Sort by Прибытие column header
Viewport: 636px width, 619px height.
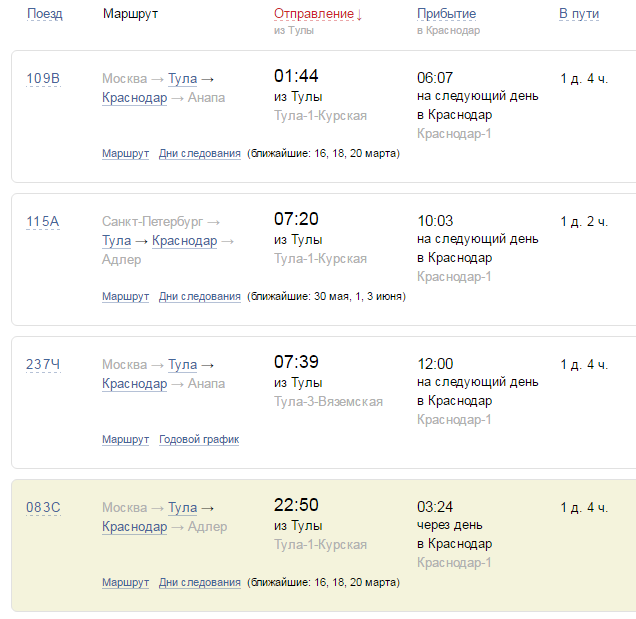(446, 14)
